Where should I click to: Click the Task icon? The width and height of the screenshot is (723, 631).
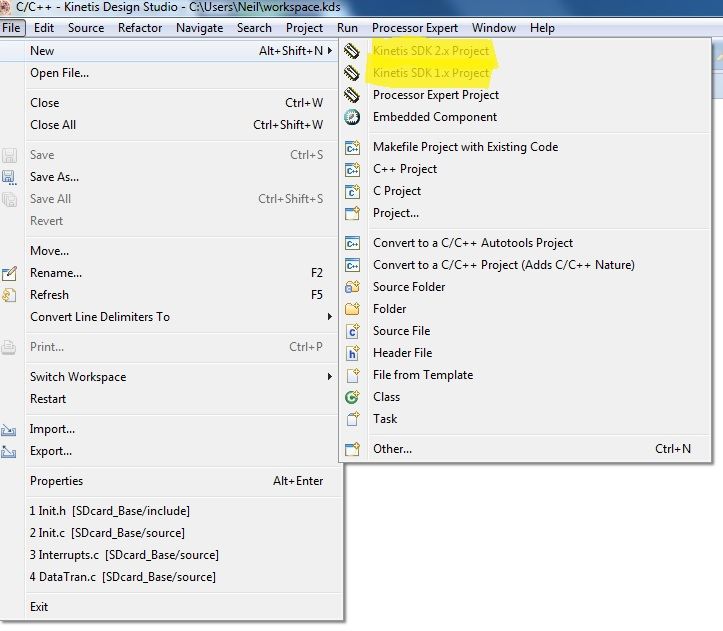353,419
